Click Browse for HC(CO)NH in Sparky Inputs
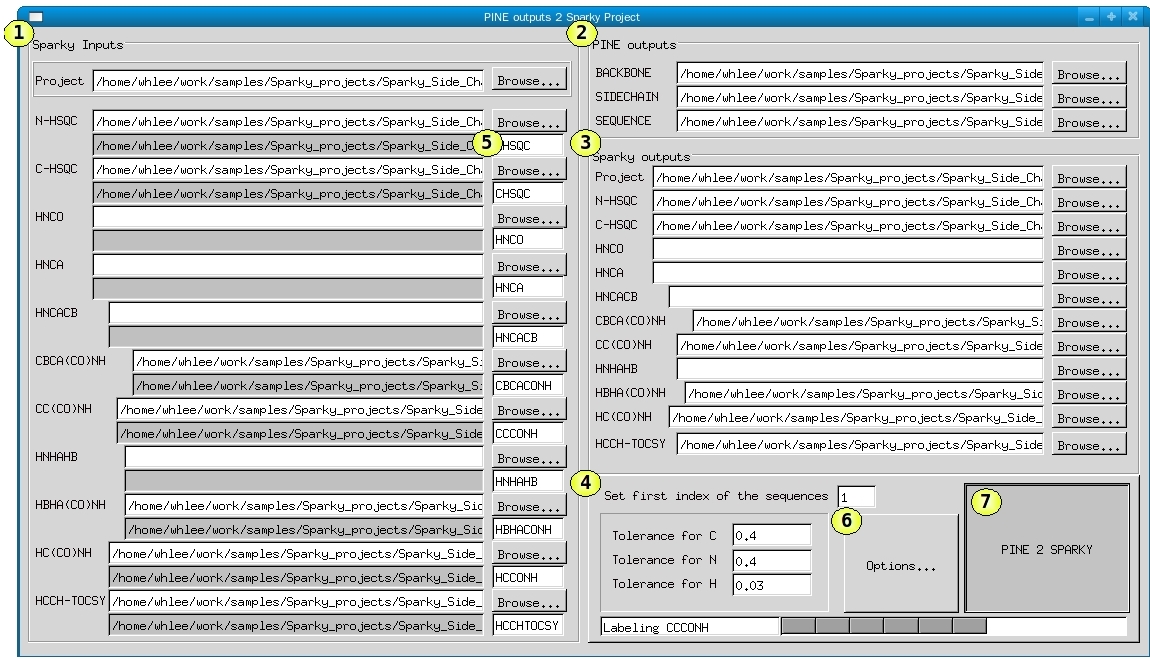The image size is (1150, 659). coord(529,554)
